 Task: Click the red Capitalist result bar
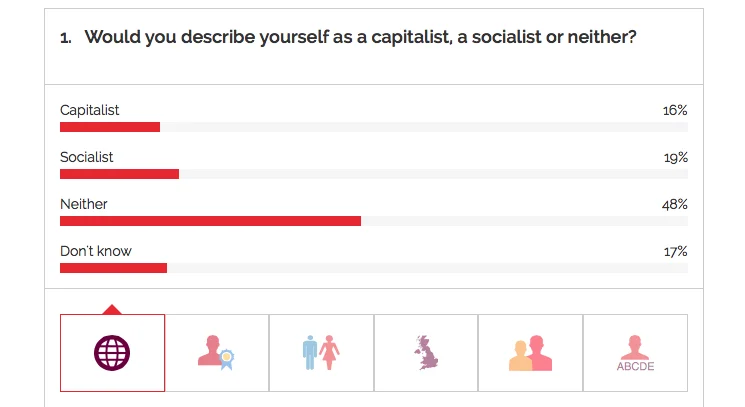pos(110,127)
